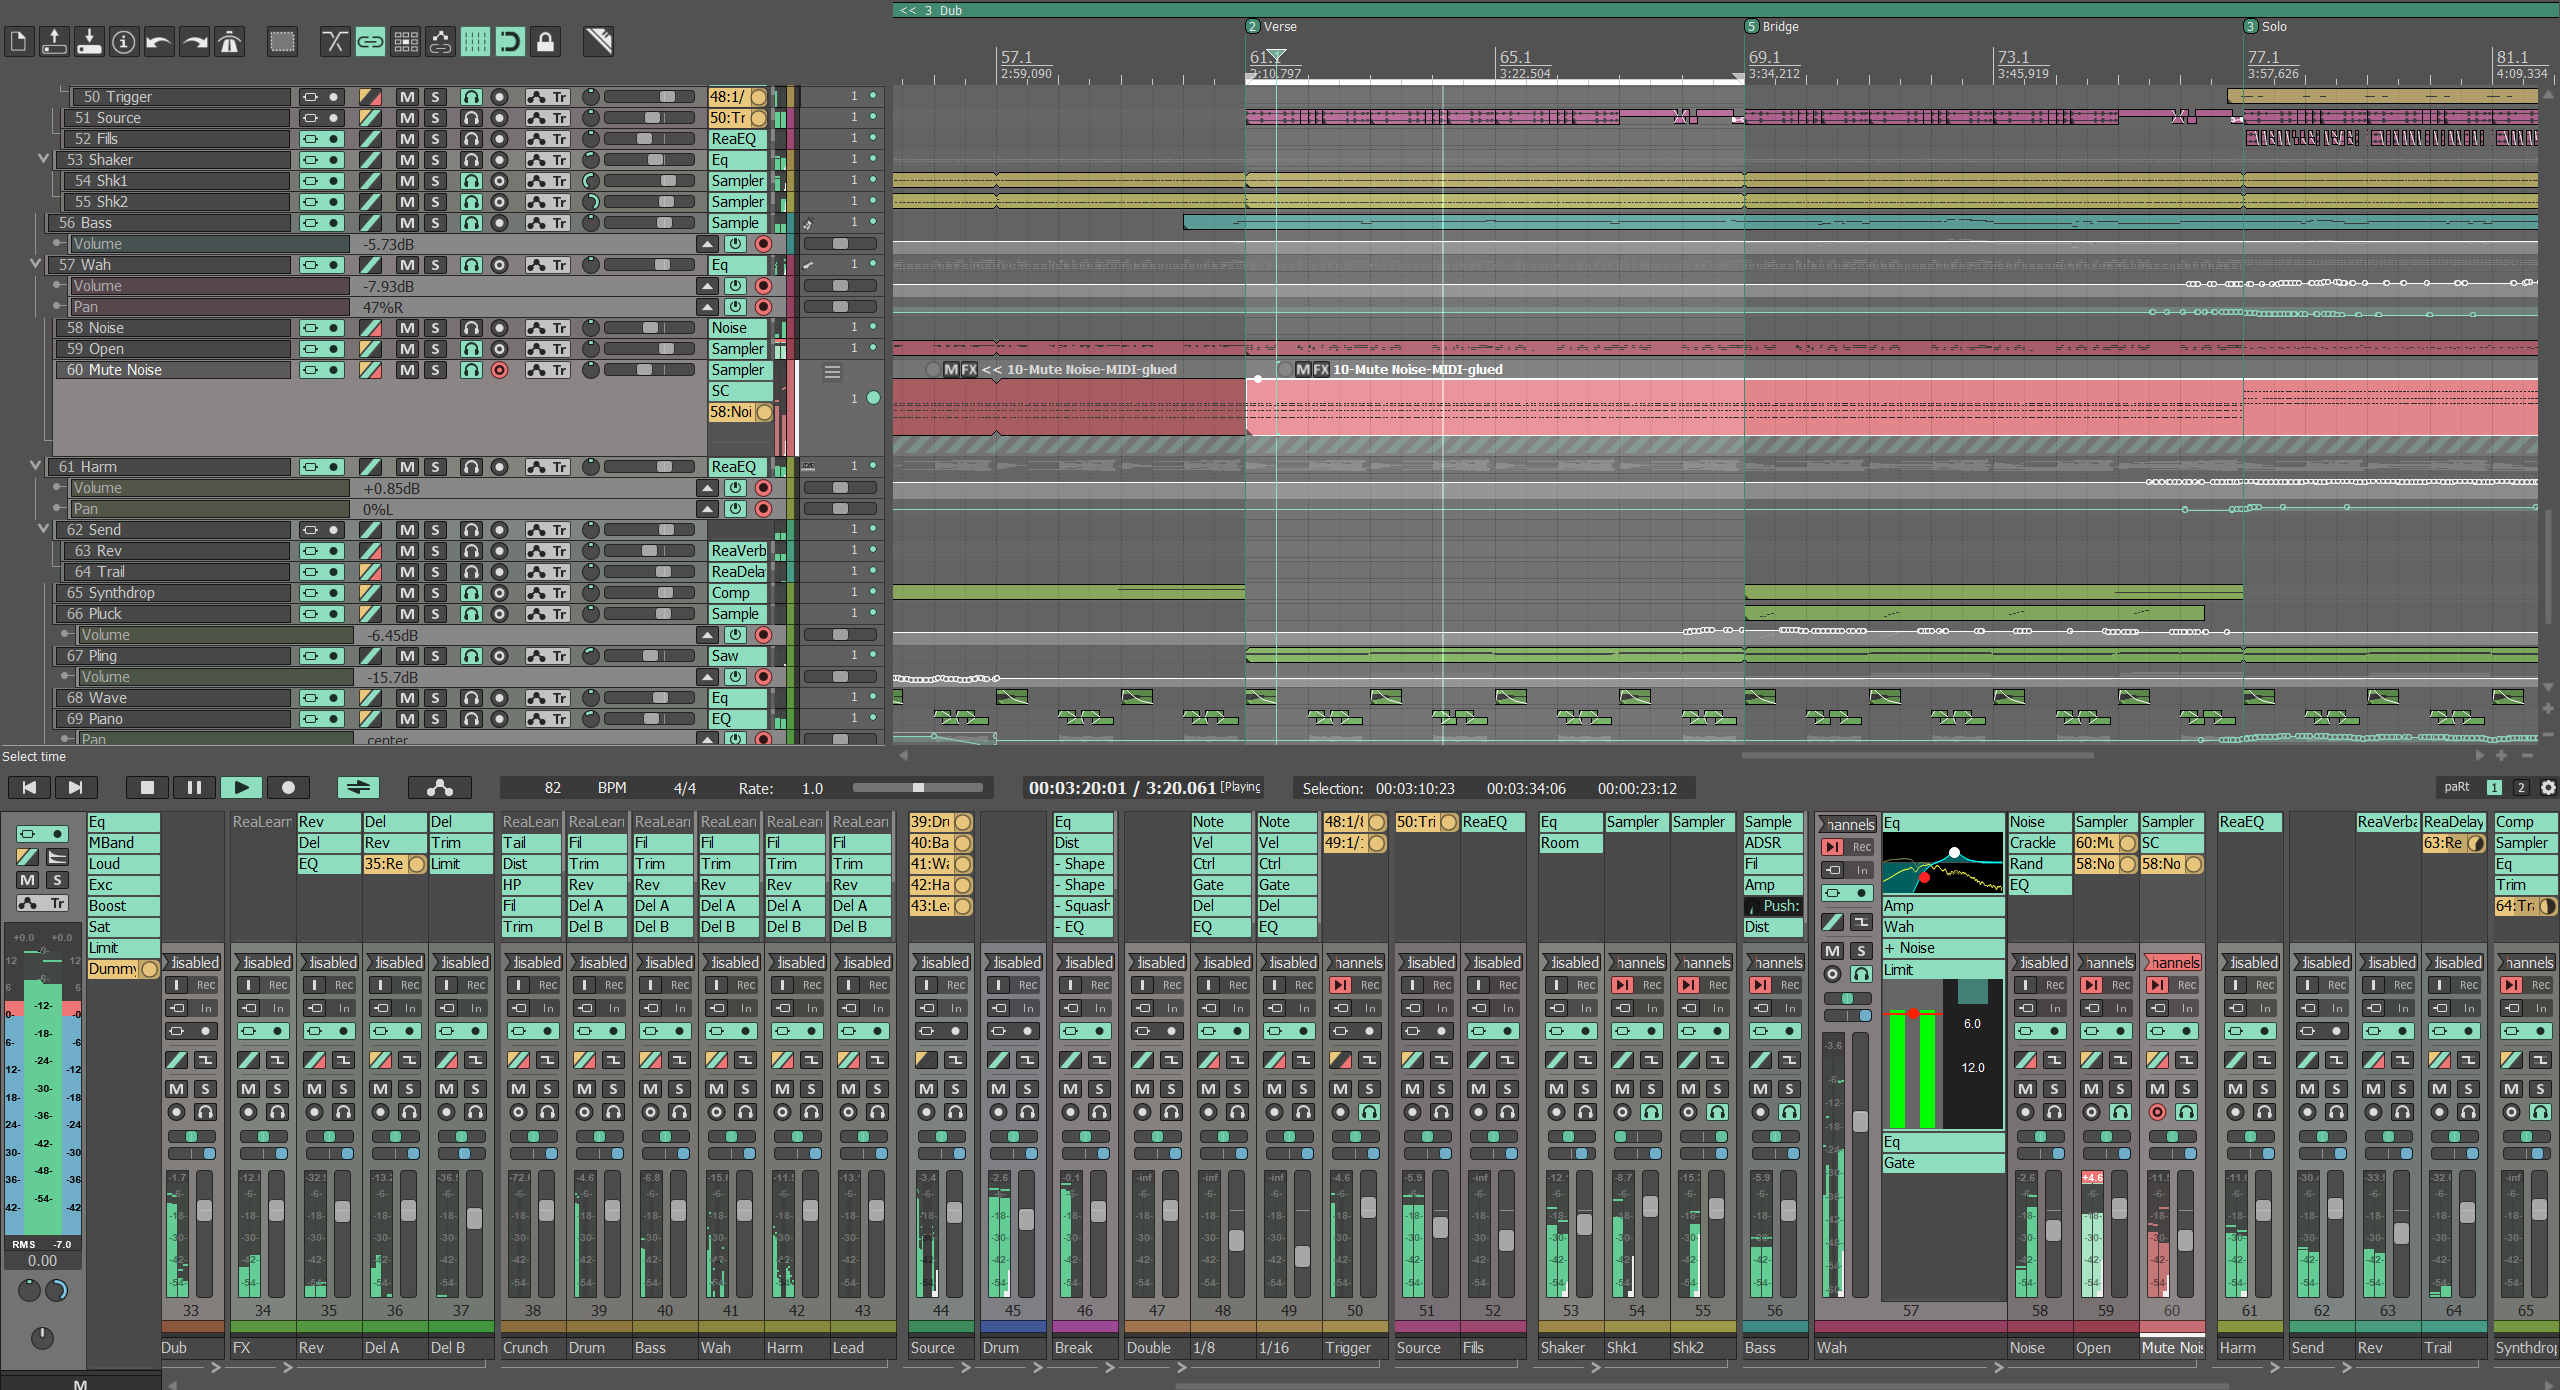Arm the Wah Pan envelope
Screen dimensions: 2560x1390
tap(763, 307)
